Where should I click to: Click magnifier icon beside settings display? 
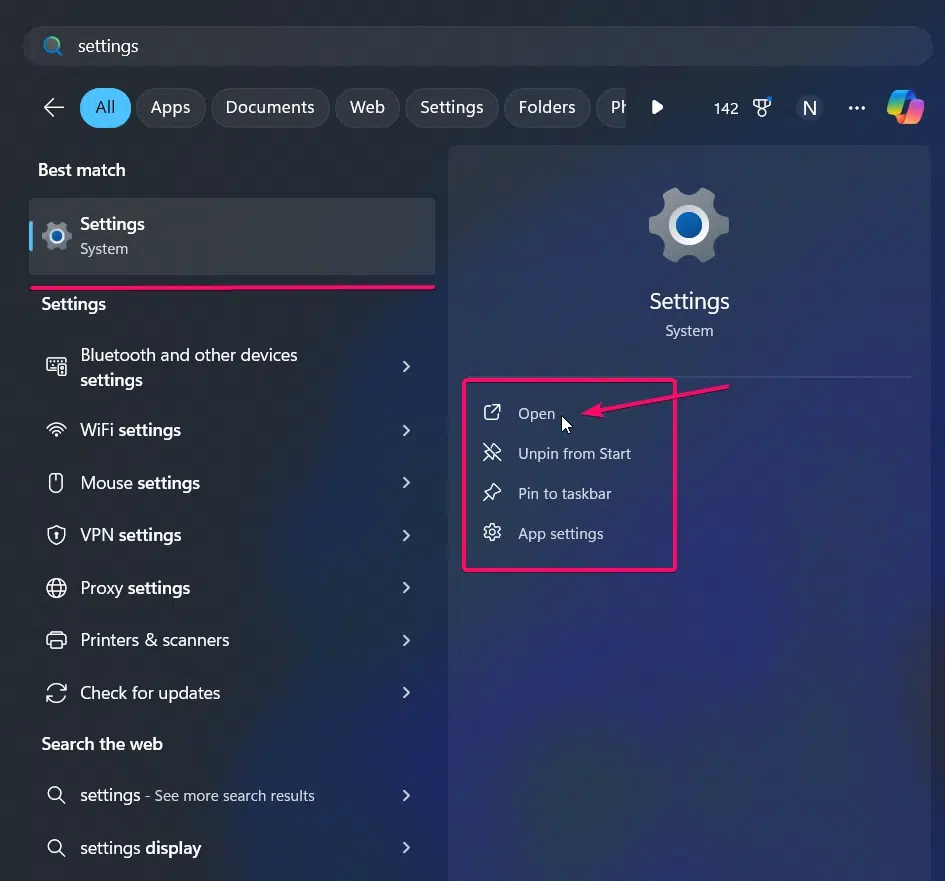(56, 847)
